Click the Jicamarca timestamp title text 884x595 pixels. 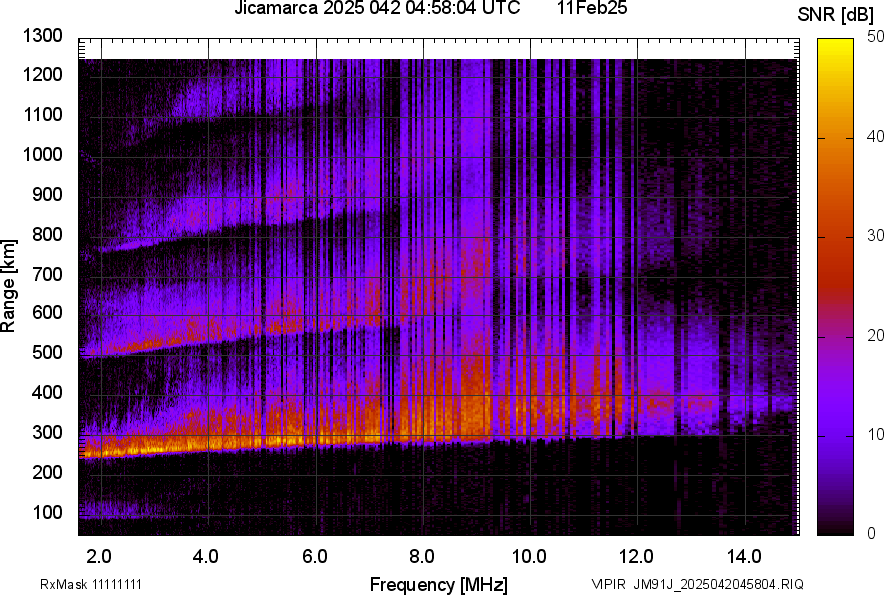pyautogui.click(x=377, y=9)
